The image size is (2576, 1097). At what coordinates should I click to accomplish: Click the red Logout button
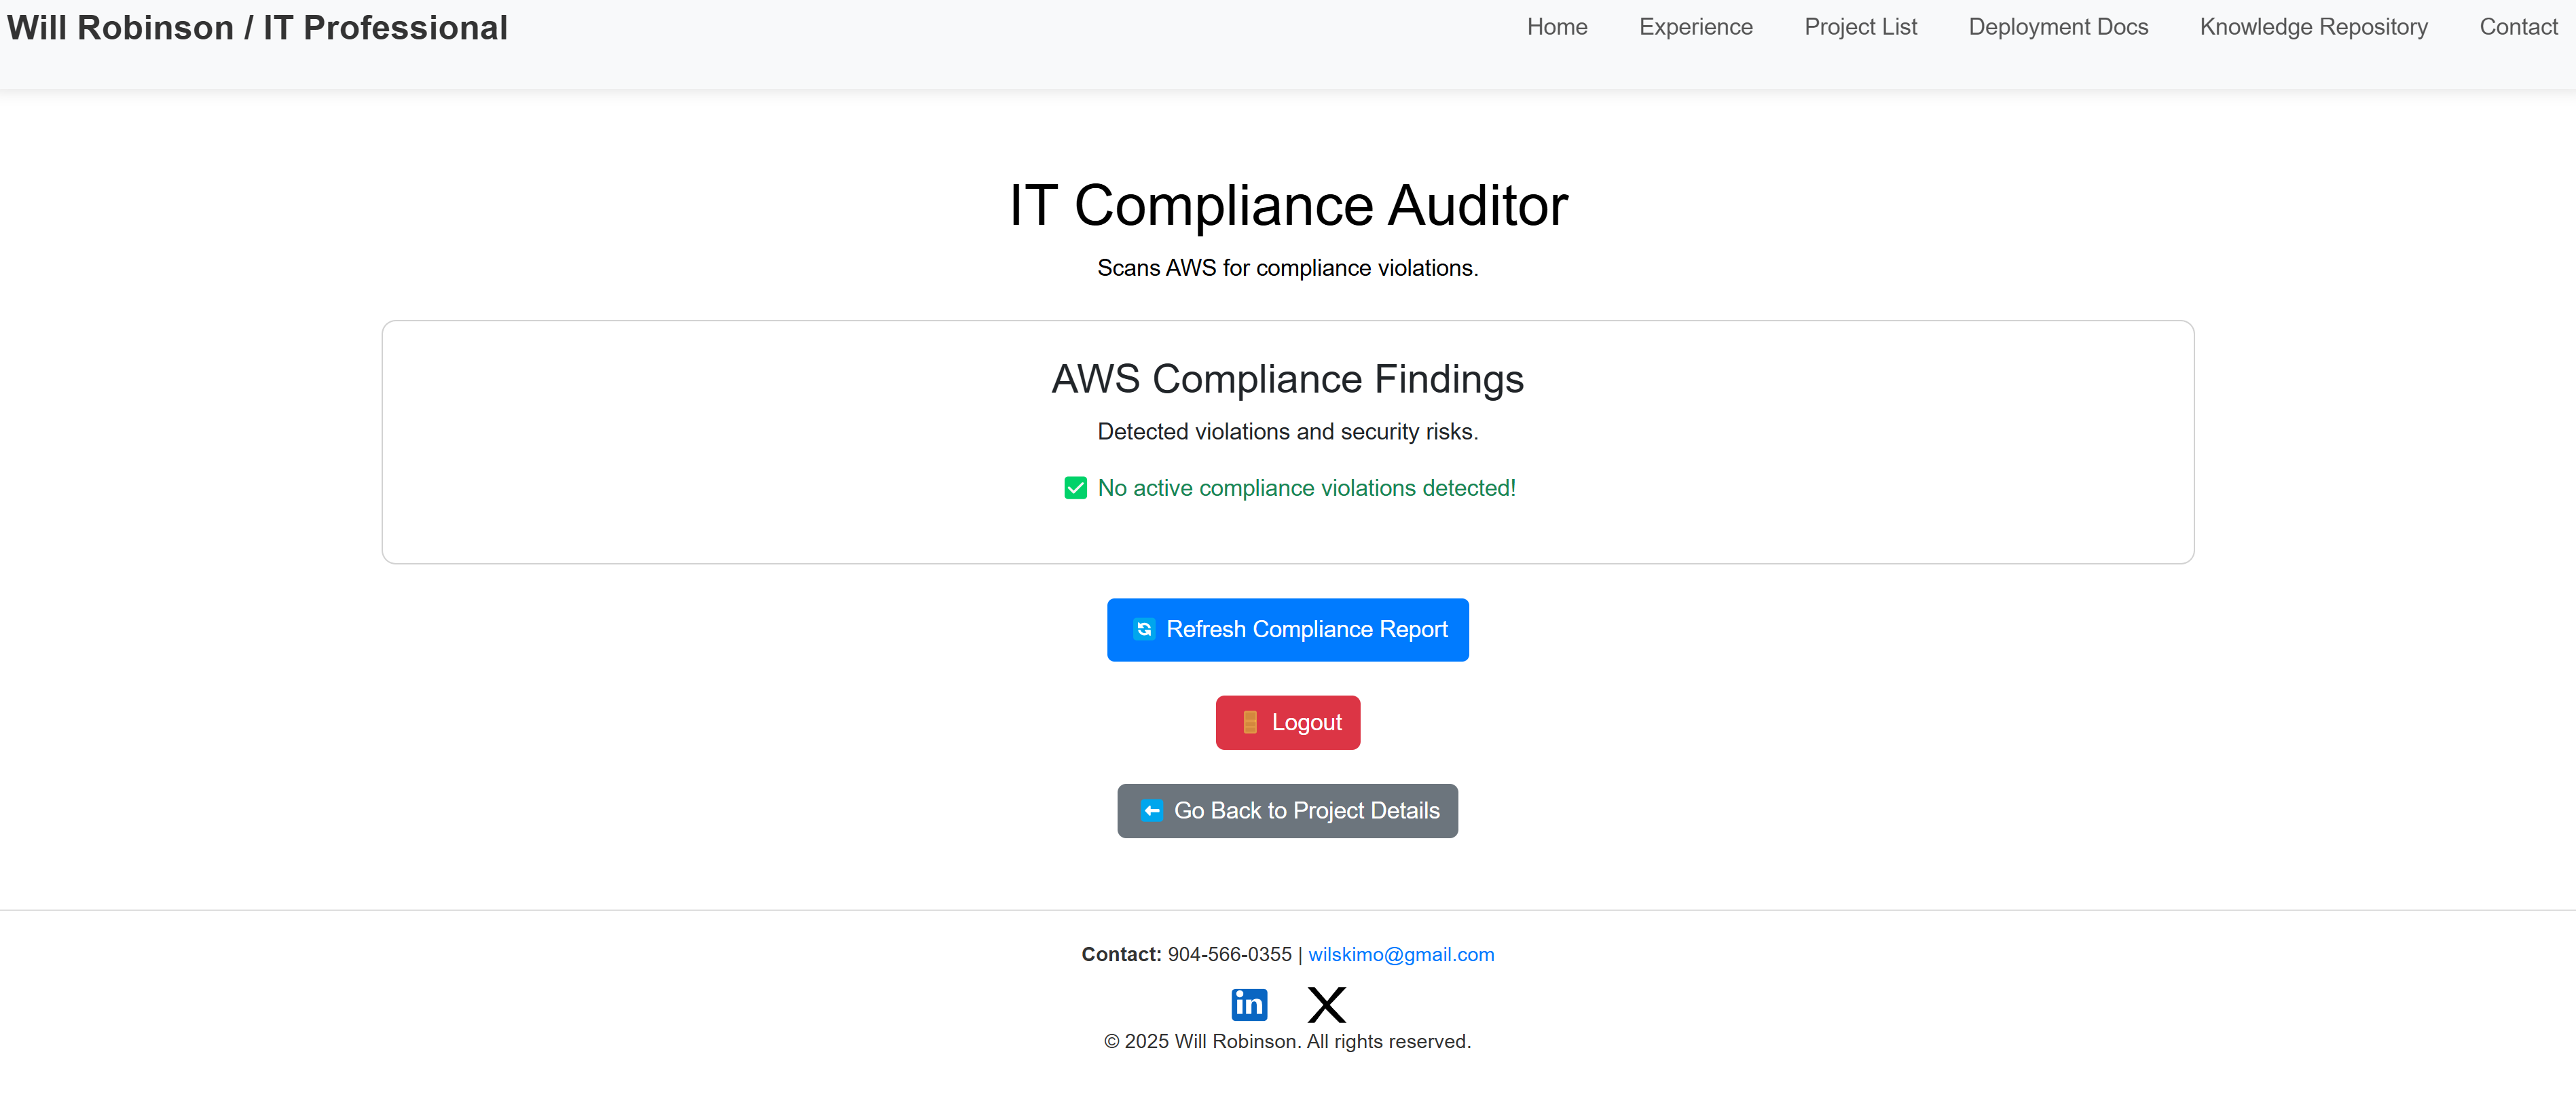pos(1287,722)
